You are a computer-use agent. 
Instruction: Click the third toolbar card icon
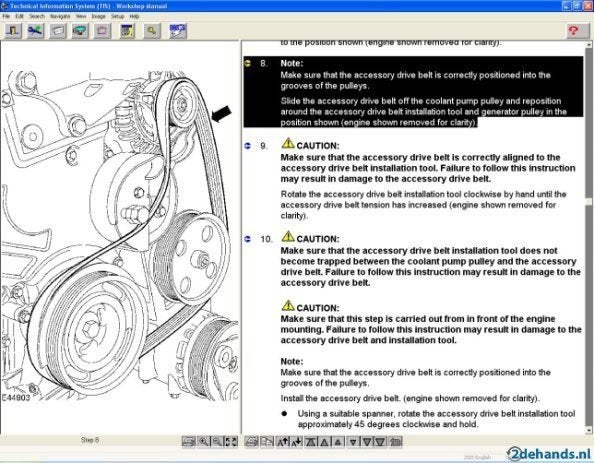pos(58,31)
